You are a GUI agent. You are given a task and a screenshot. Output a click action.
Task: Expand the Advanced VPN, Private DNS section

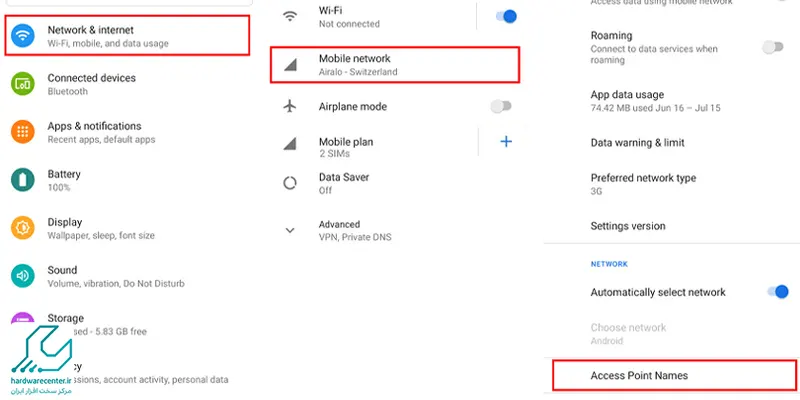point(392,230)
